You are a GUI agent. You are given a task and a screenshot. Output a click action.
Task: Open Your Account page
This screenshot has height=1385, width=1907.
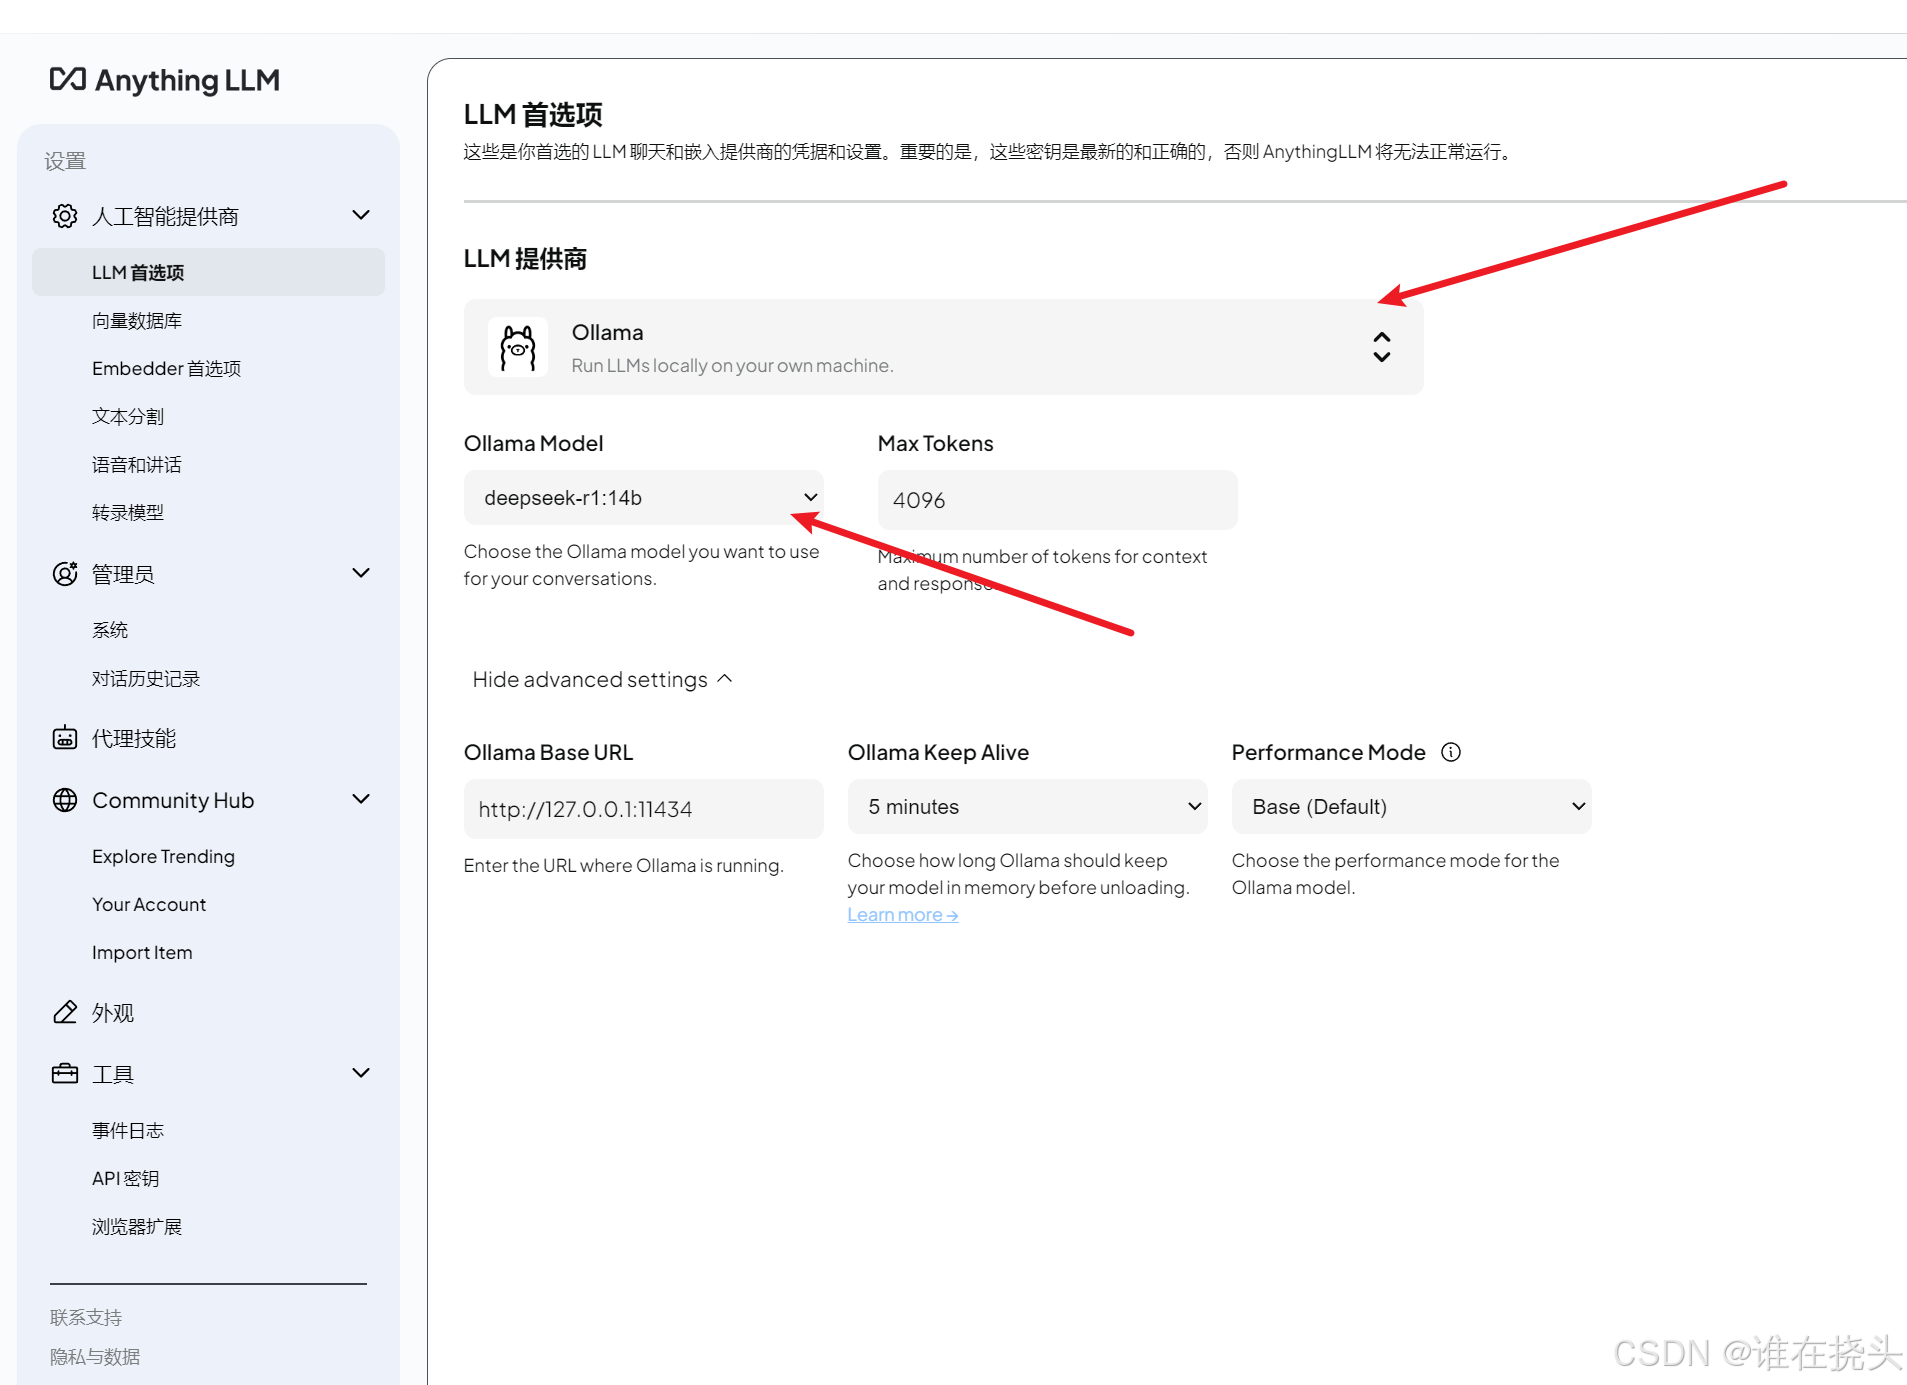149,905
